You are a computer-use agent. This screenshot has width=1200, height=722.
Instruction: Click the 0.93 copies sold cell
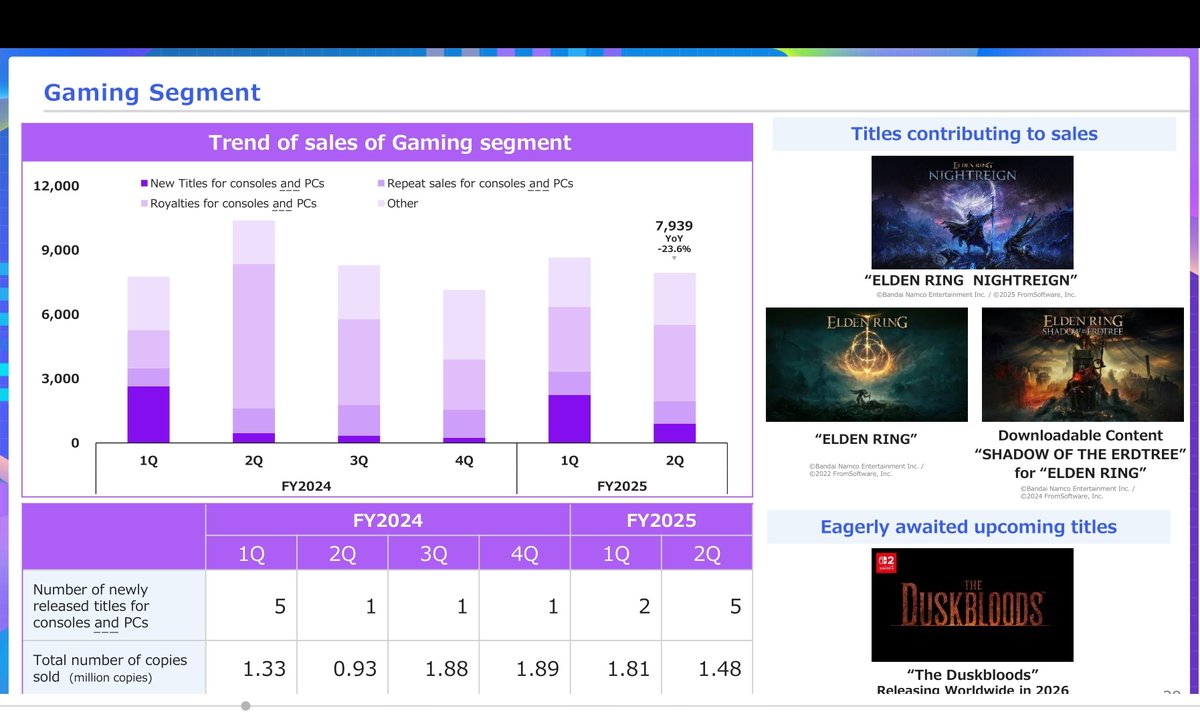[x=342, y=668]
